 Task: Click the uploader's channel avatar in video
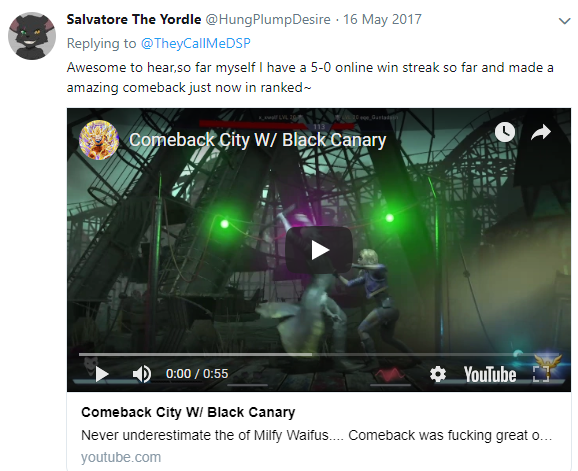(99, 140)
